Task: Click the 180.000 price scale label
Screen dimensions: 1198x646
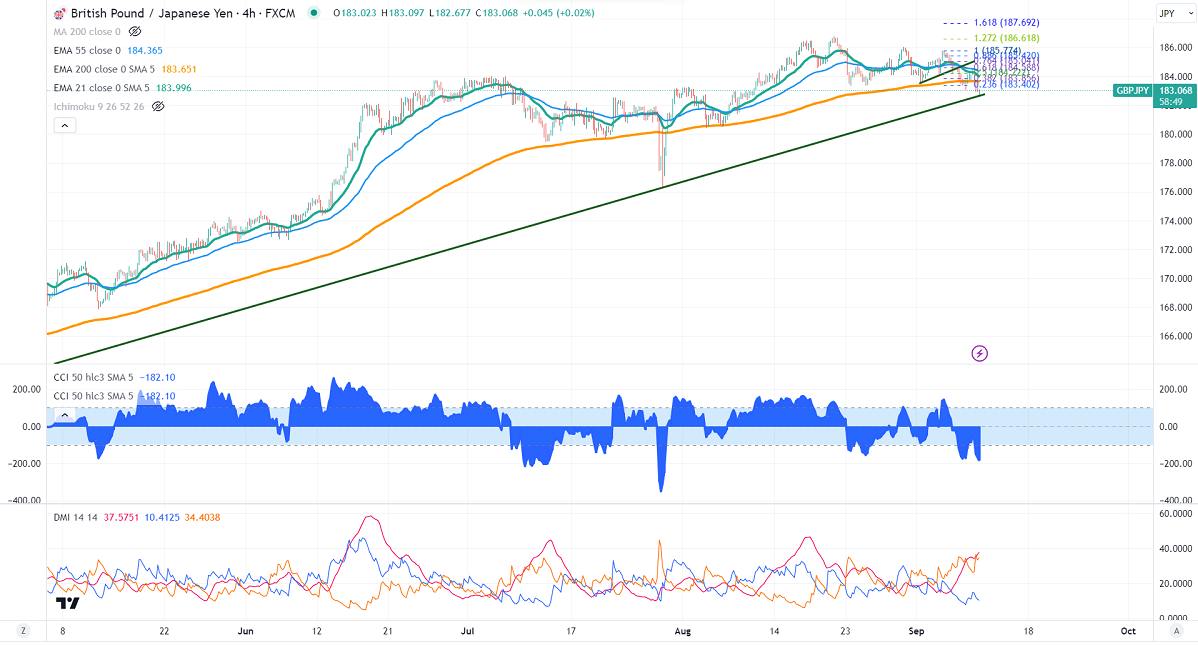Action: 1177,134
